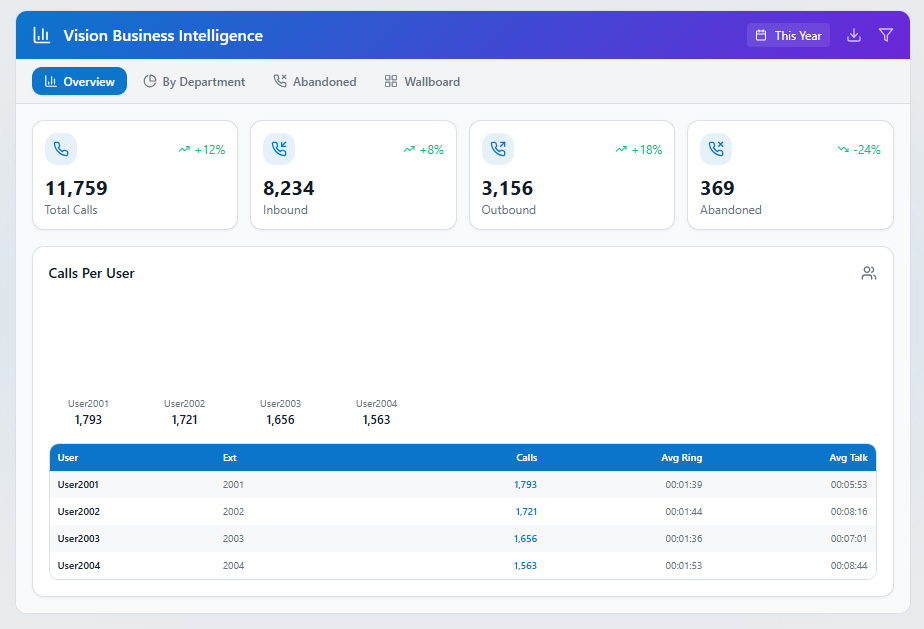Image resolution: width=924 pixels, height=629 pixels.
Task: Click the Avg Ring column header
Action: [x=681, y=458]
